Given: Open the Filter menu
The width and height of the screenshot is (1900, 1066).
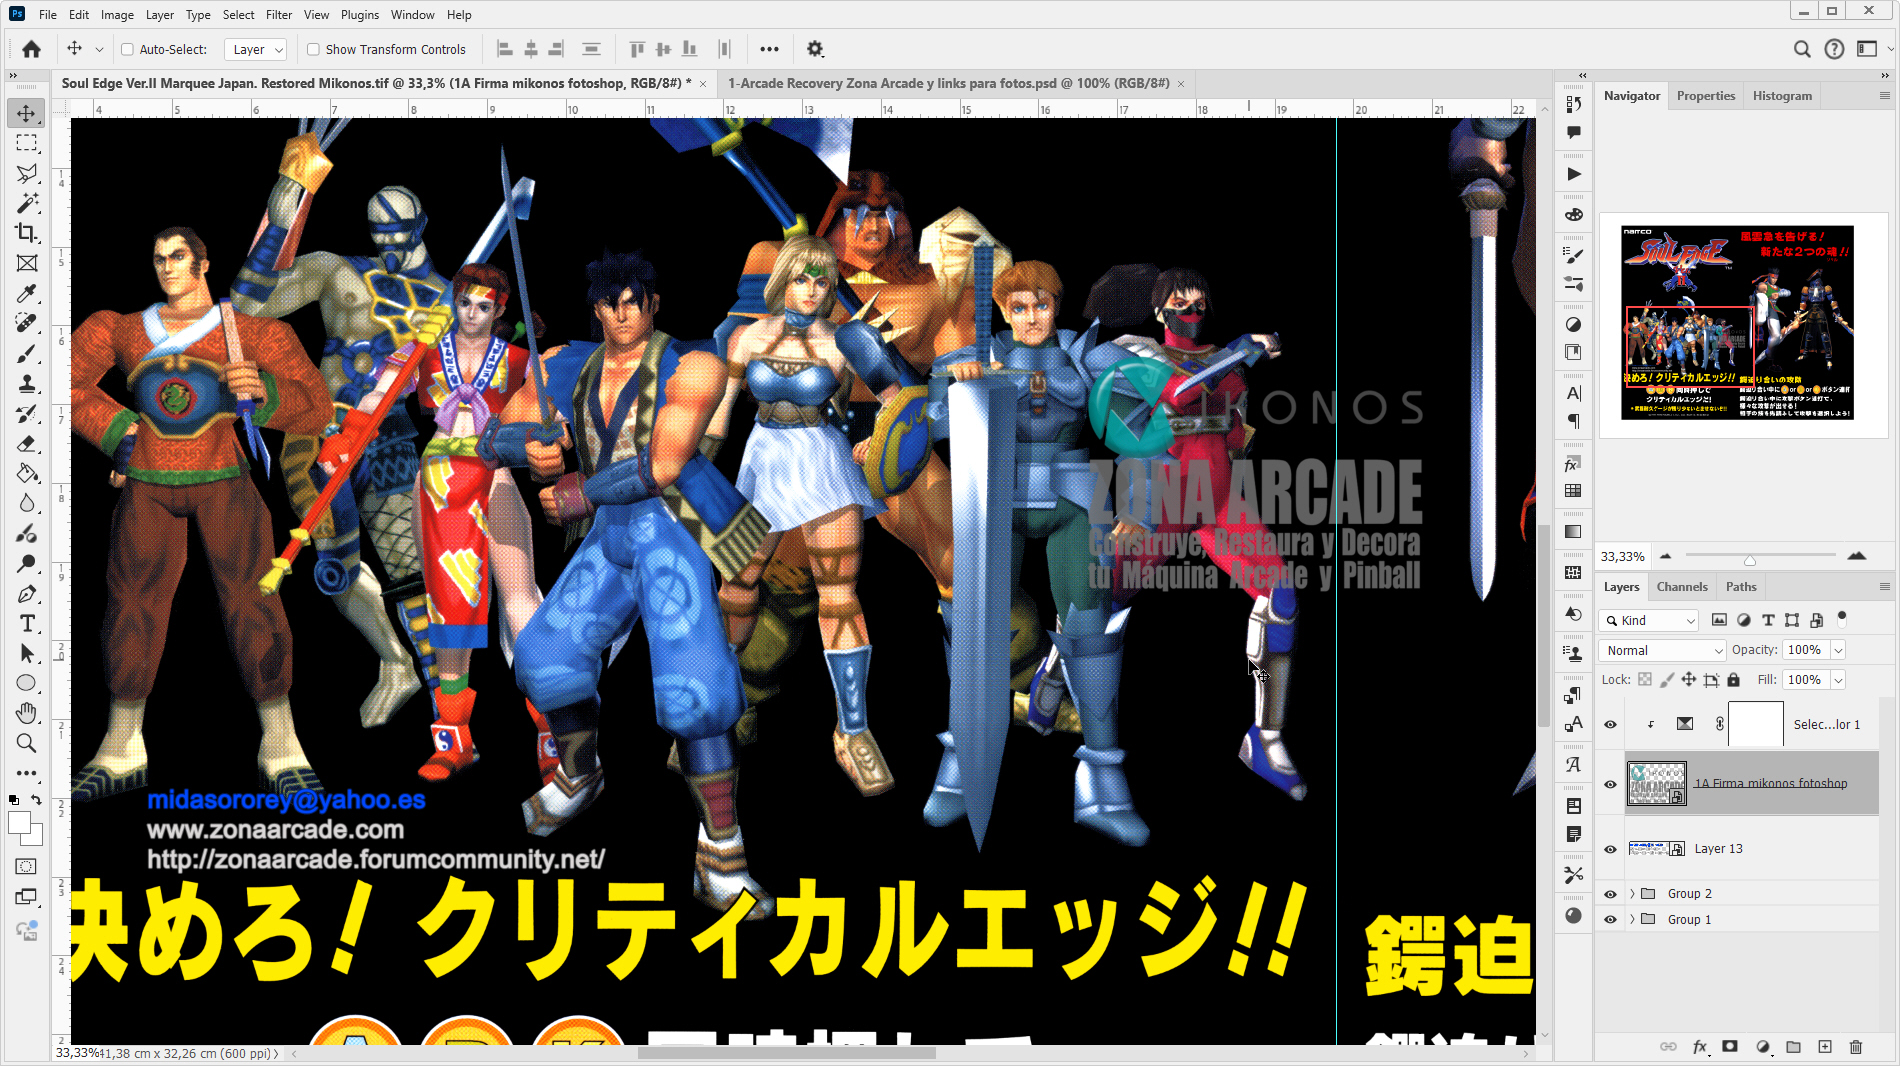Looking at the screenshot, I should pos(279,15).
